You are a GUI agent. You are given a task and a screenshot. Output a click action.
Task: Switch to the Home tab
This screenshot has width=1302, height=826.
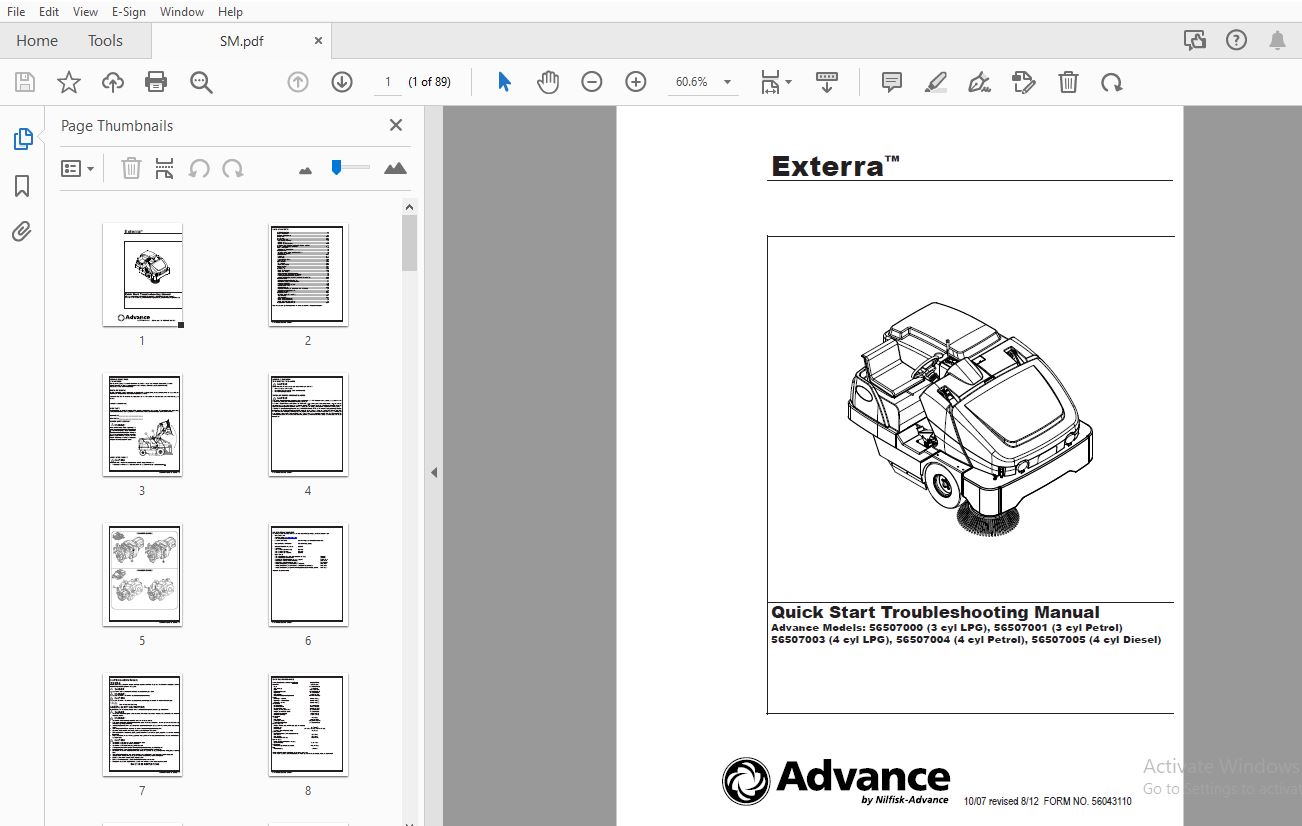(x=37, y=41)
